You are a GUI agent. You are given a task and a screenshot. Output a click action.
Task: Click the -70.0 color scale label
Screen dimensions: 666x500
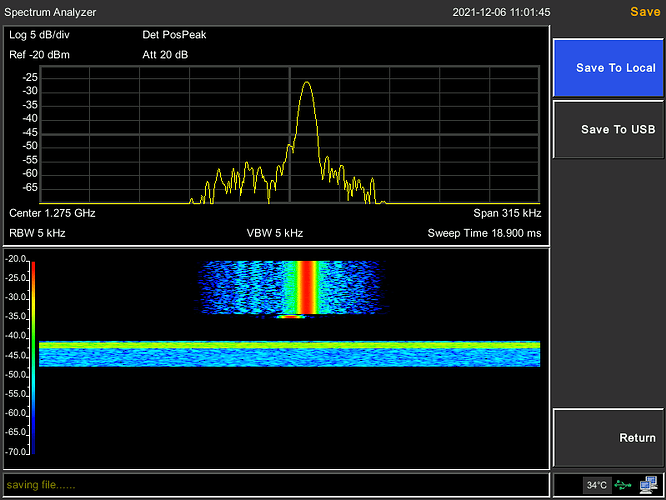[x=16, y=452]
